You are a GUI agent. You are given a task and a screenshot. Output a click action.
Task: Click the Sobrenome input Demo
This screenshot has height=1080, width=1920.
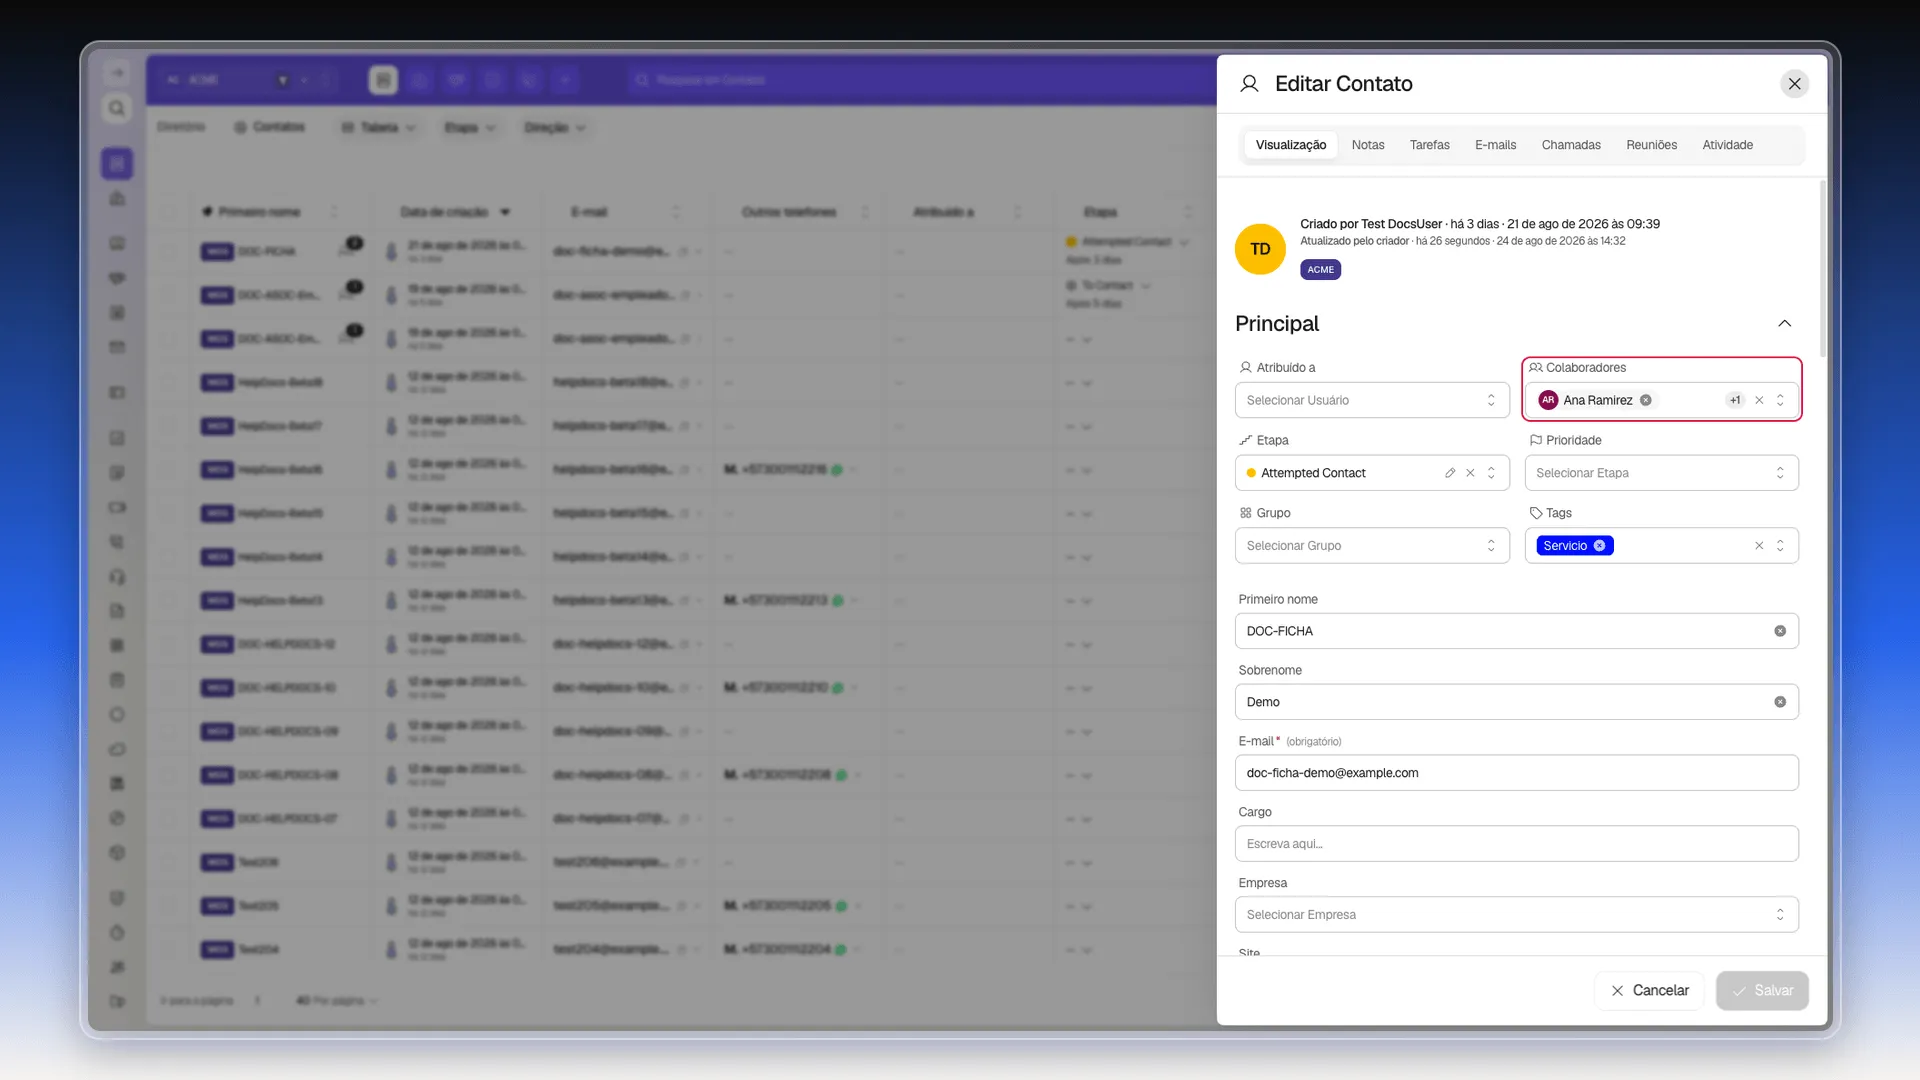tap(1516, 702)
